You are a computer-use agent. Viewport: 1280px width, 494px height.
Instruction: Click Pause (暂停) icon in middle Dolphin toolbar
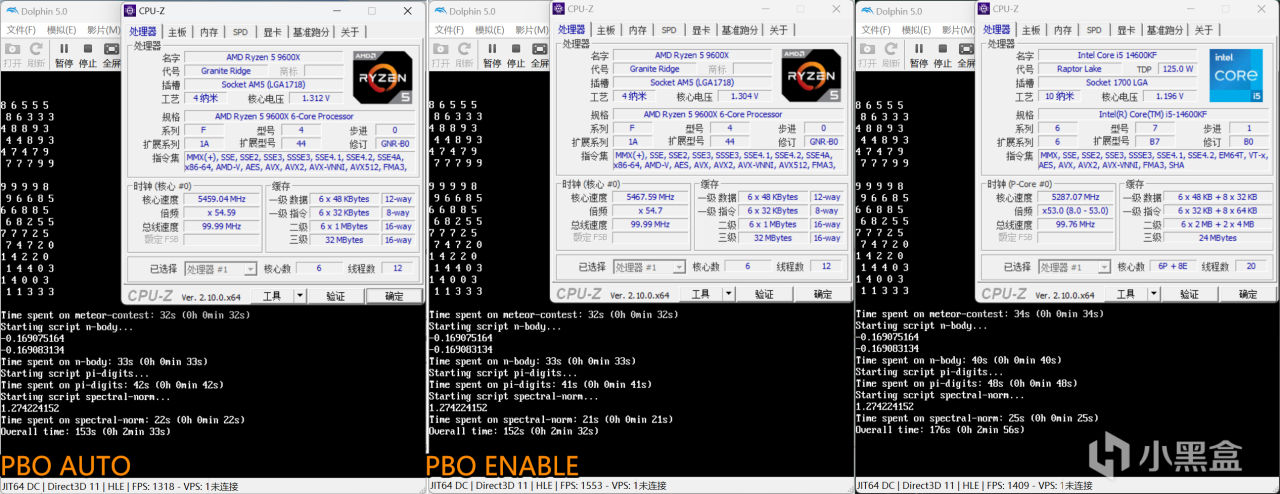click(492, 48)
